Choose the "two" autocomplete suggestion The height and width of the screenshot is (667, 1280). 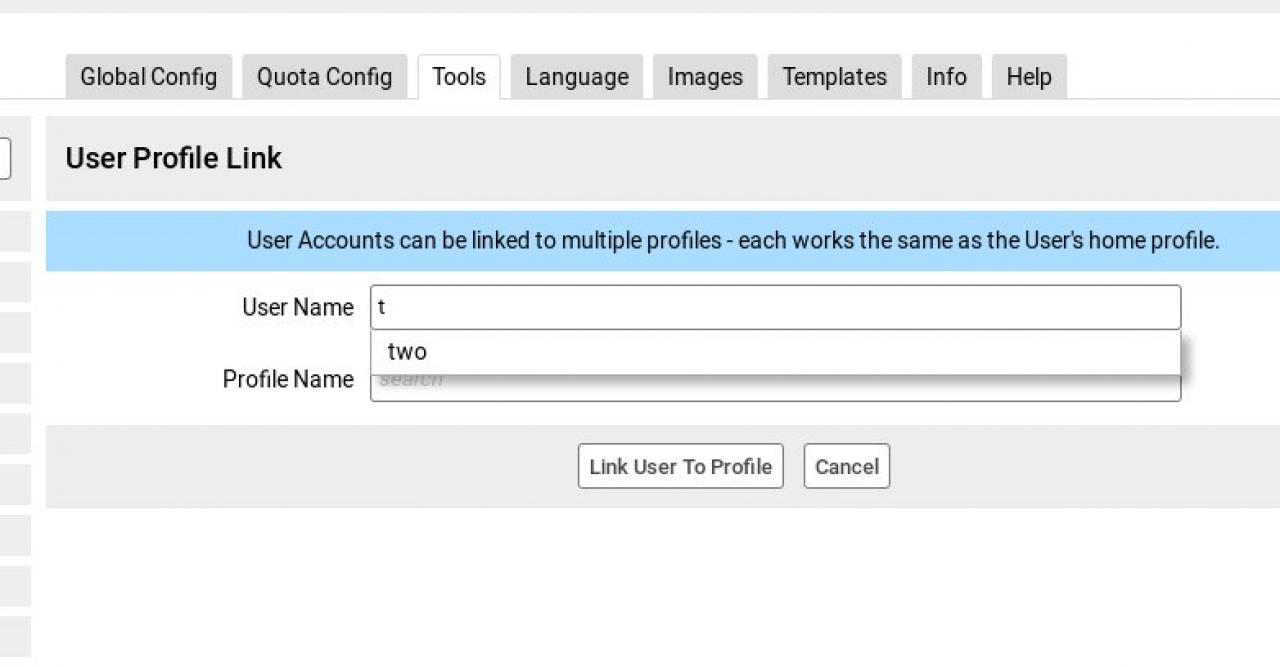408,352
